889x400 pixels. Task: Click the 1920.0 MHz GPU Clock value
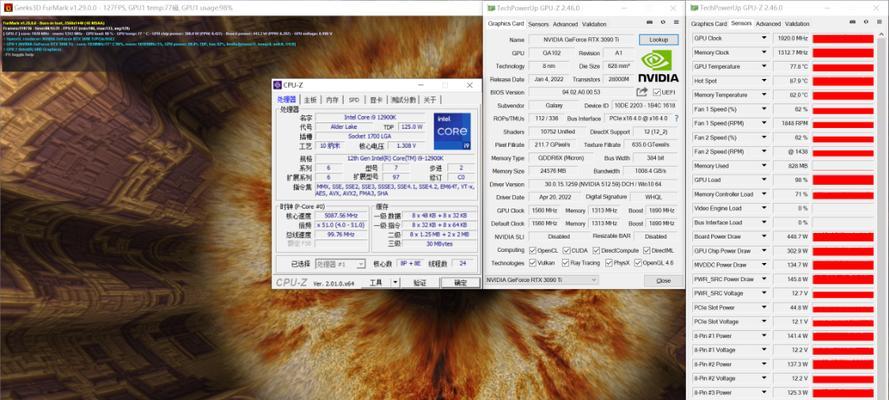click(791, 39)
